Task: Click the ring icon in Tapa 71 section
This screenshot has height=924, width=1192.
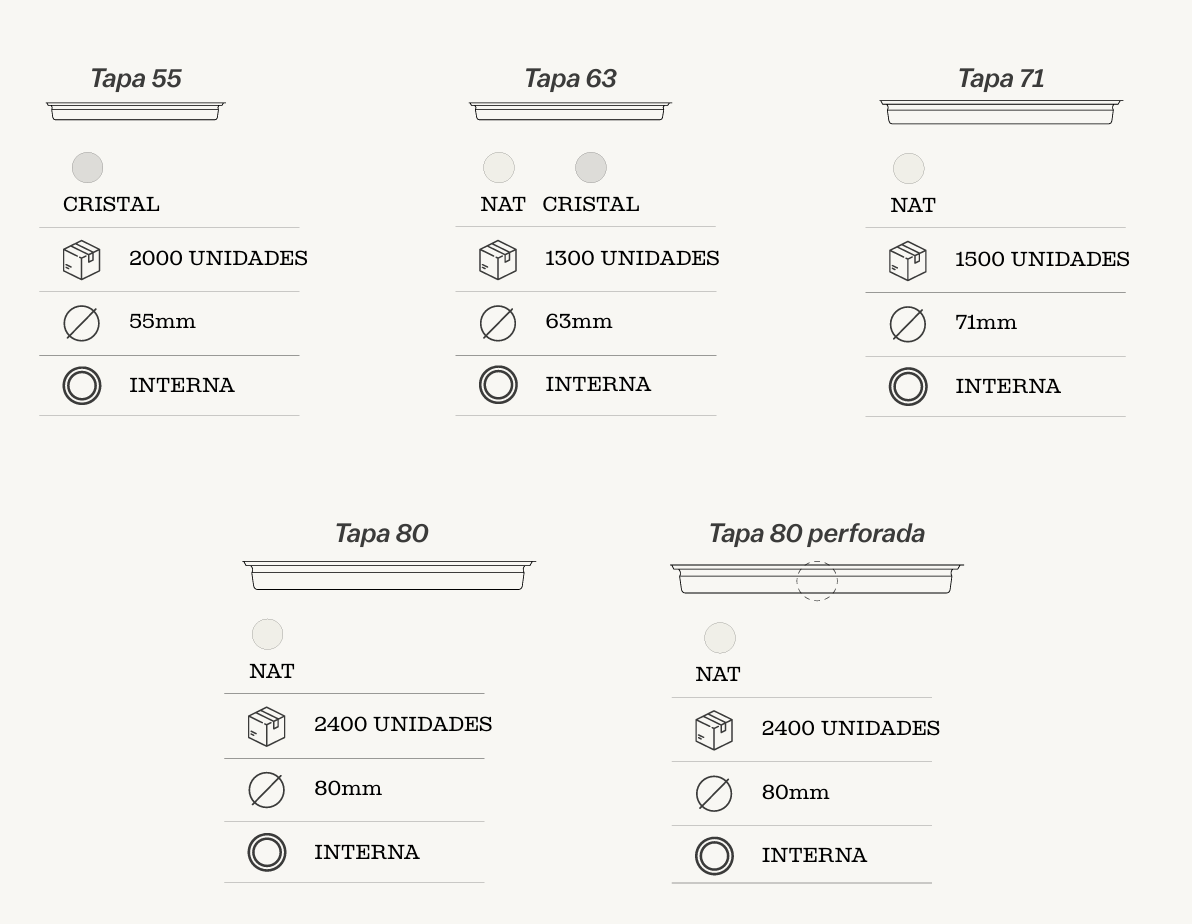Action: click(908, 387)
